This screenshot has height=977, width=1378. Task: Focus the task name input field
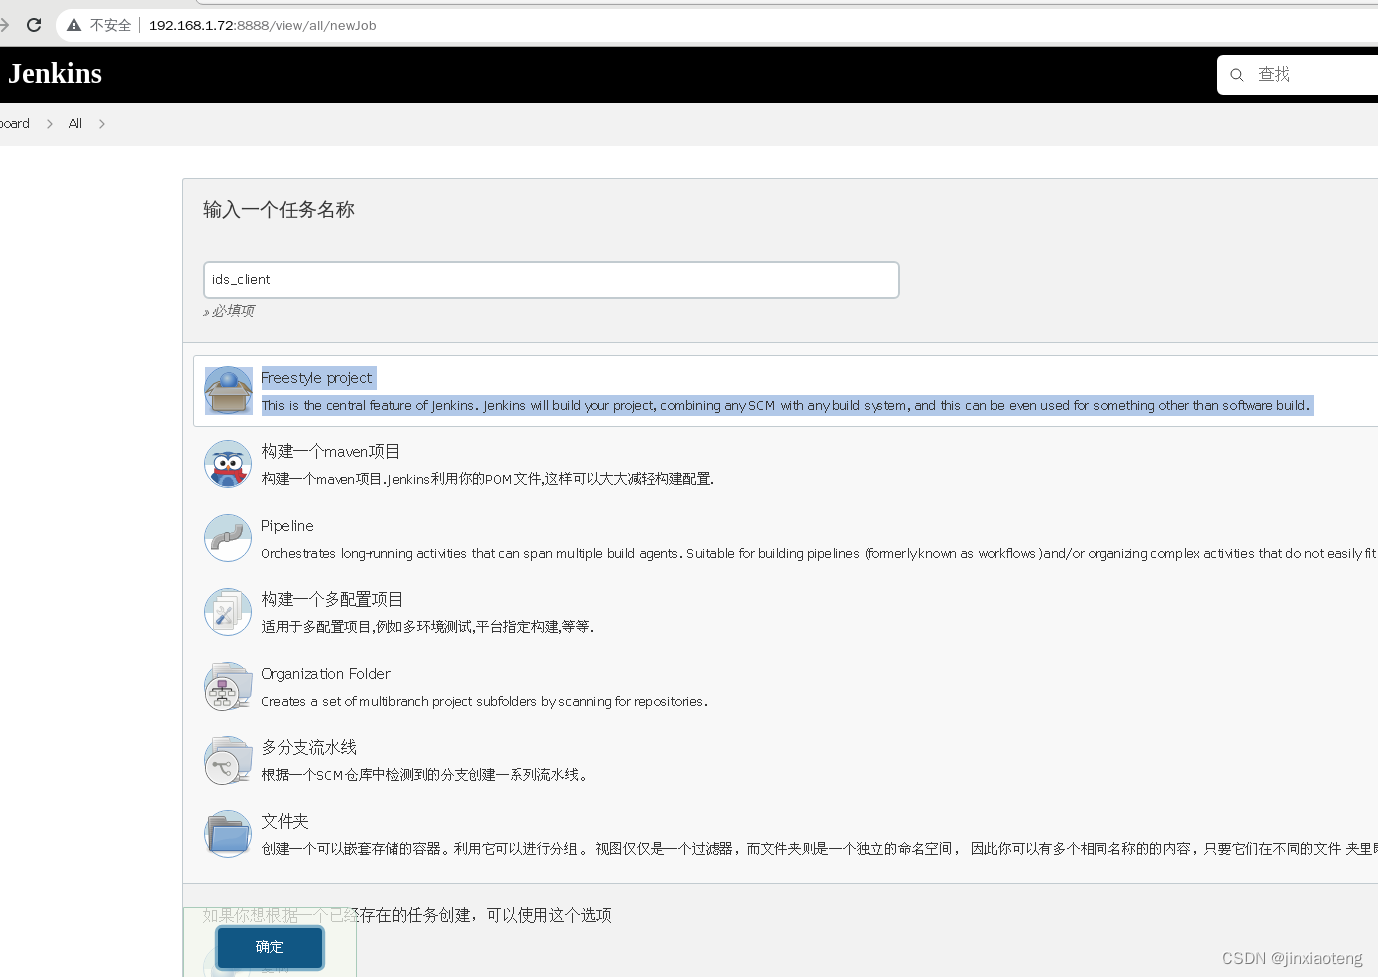coord(551,280)
